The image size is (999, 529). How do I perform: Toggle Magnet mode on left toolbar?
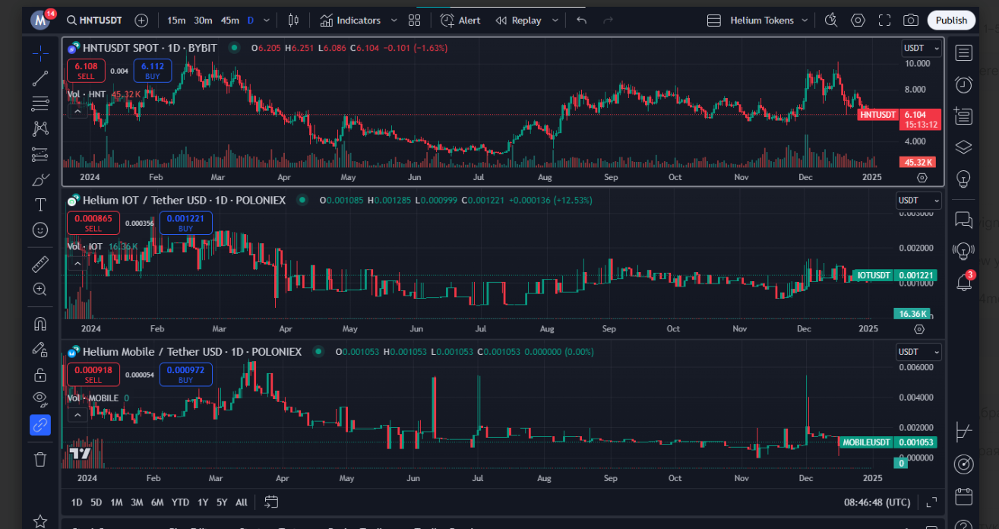[40, 324]
